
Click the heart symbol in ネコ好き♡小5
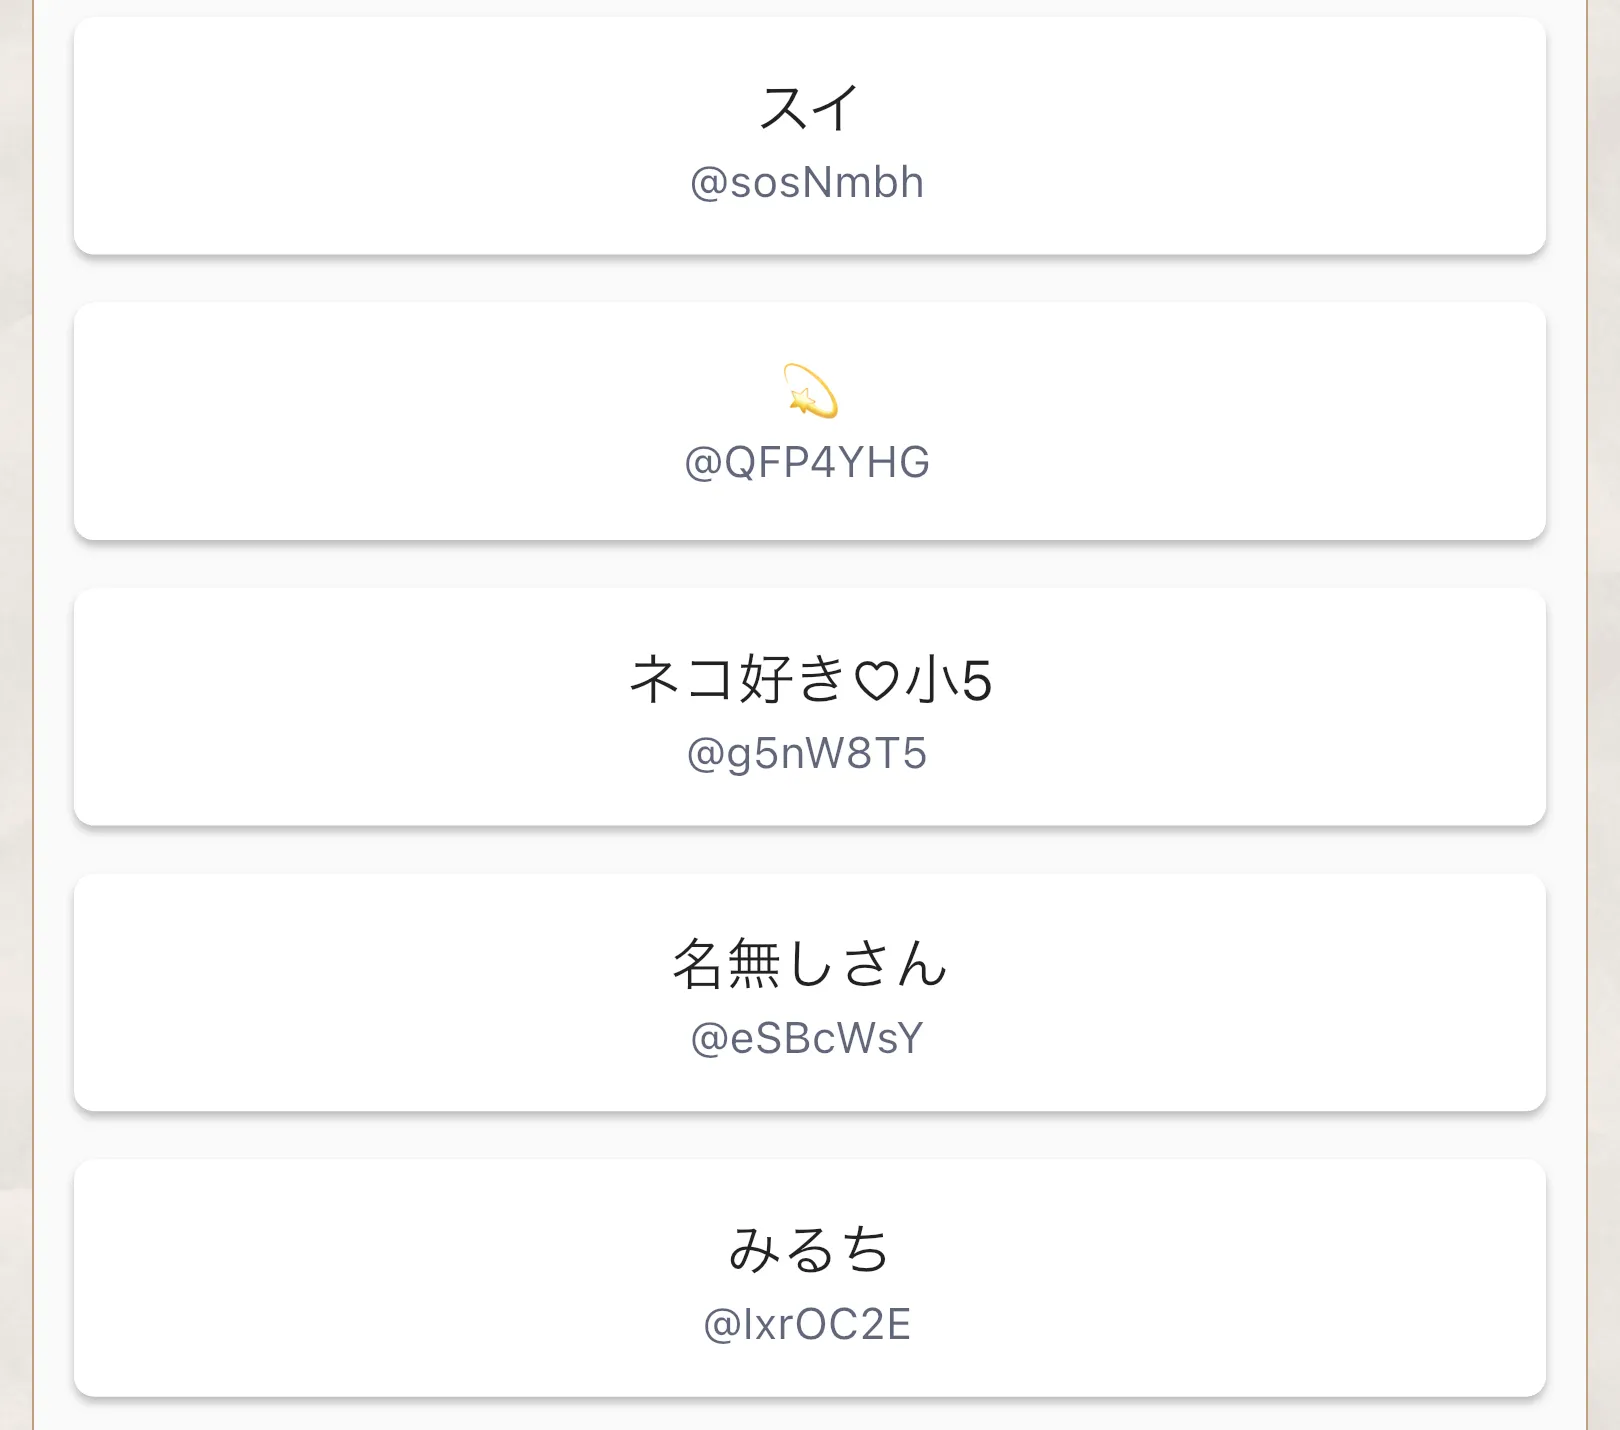point(877,682)
